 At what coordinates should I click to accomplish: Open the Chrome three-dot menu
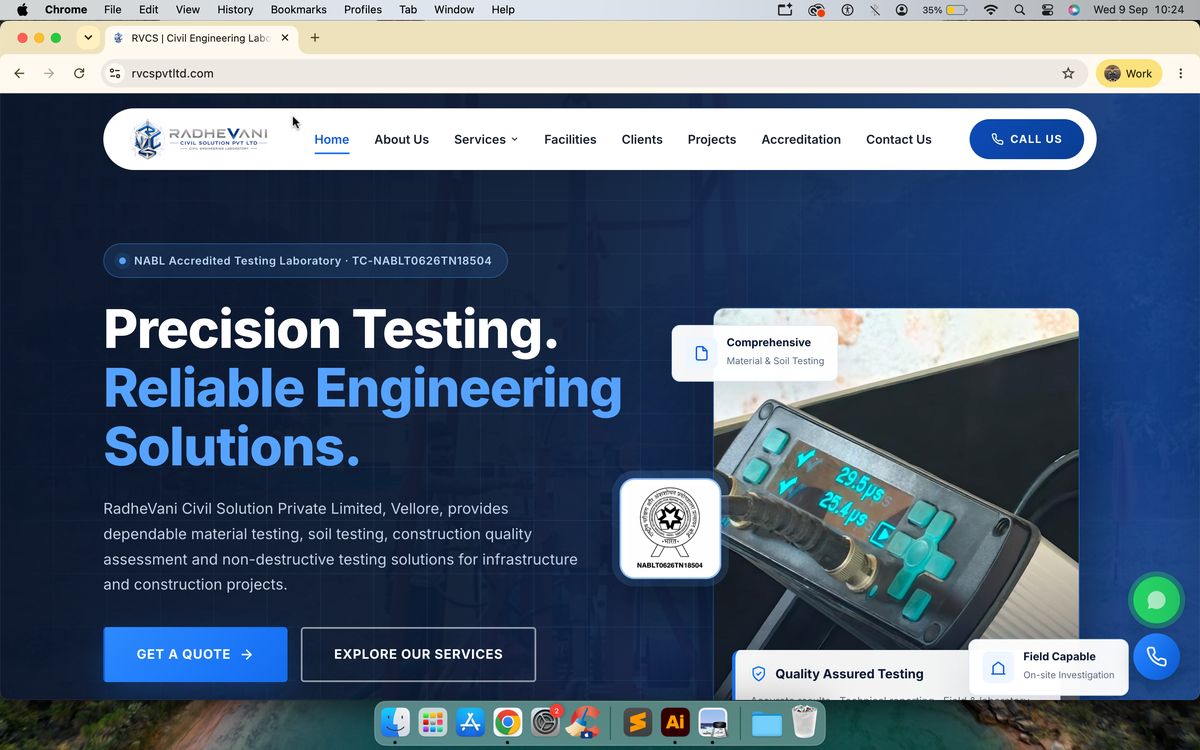1181,73
